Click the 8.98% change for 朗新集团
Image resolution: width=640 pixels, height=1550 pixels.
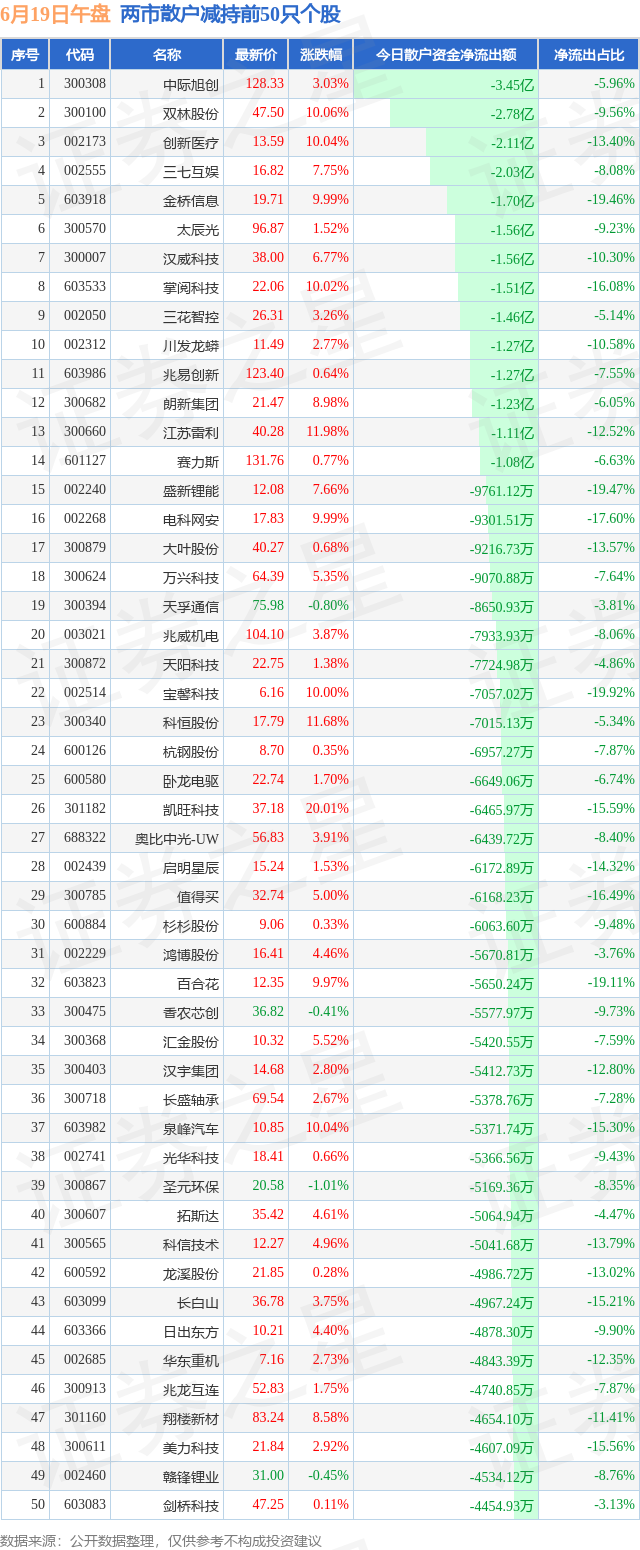(x=330, y=402)
